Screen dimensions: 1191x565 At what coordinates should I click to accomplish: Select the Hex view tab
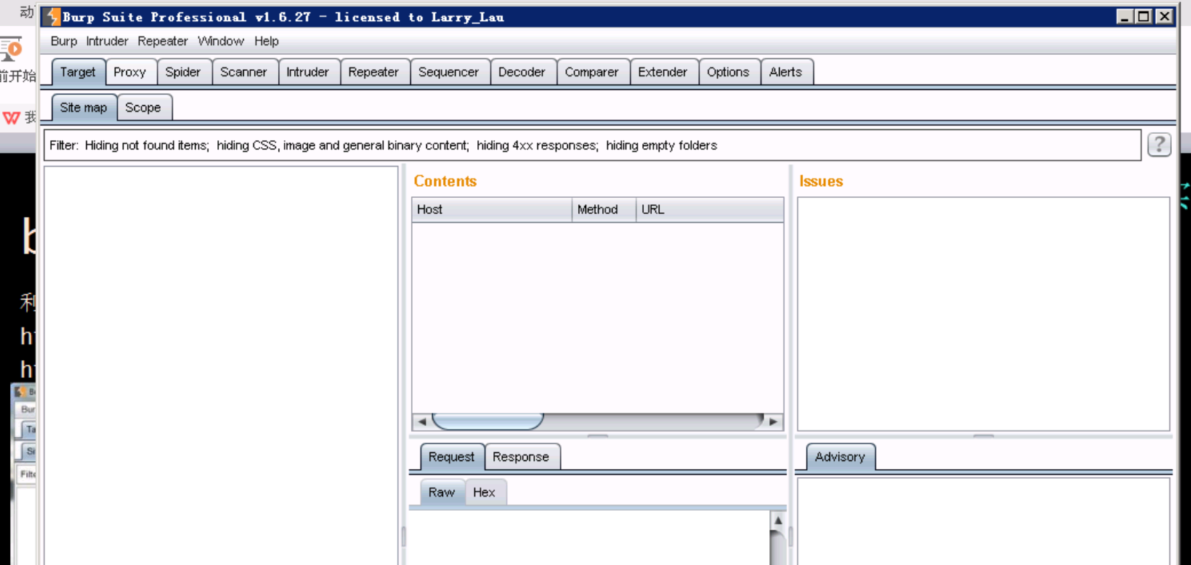(484, 492)
